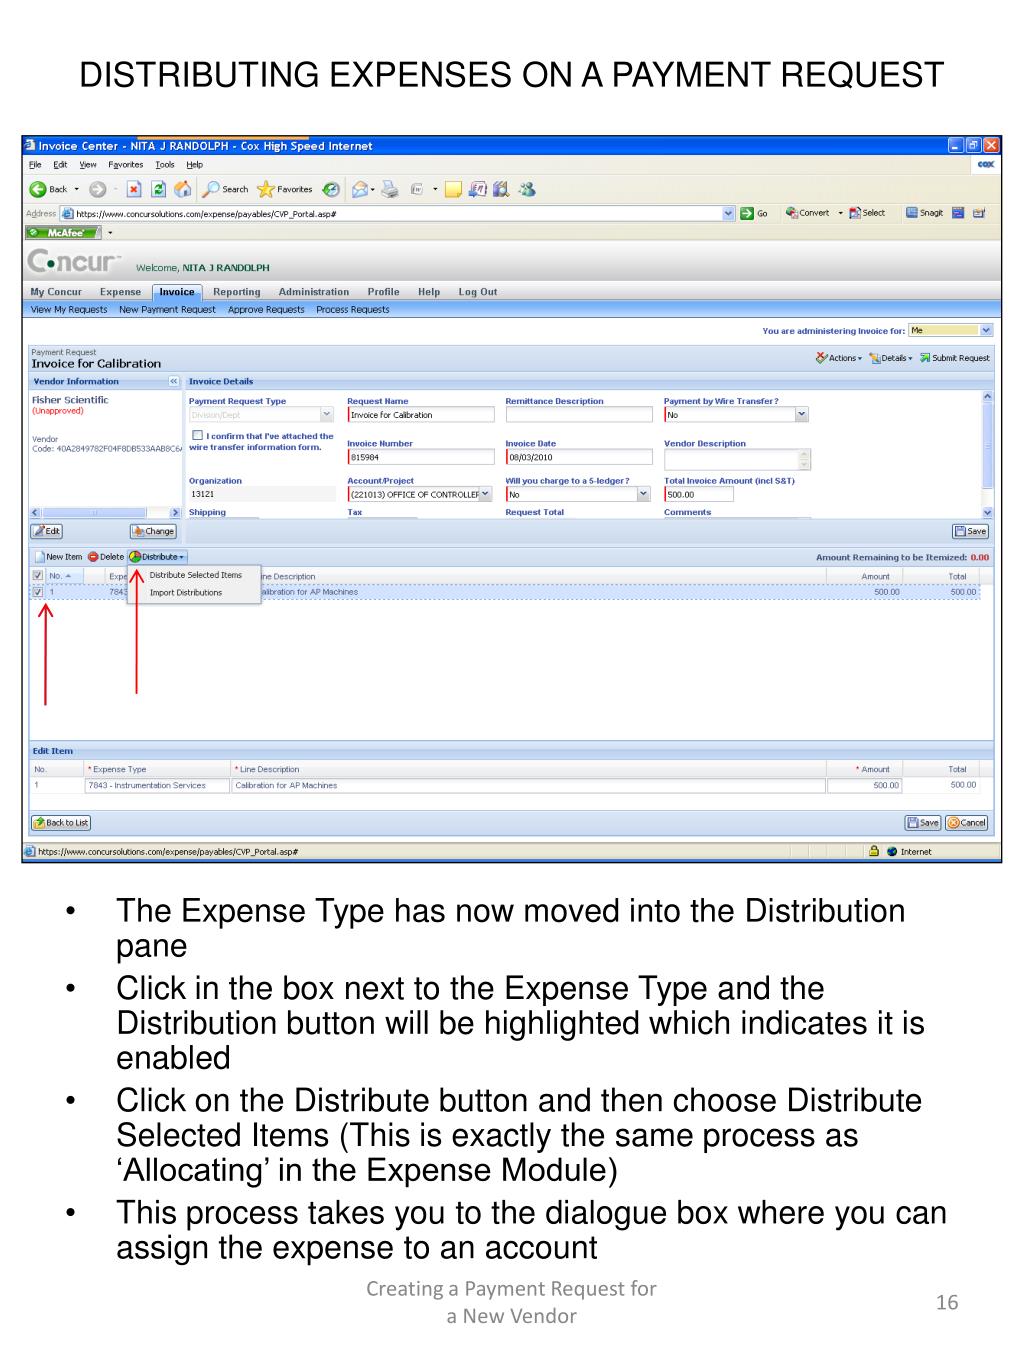Open the browser File menu
This screenshot has height=1365, width=1024.
point(35,165)
